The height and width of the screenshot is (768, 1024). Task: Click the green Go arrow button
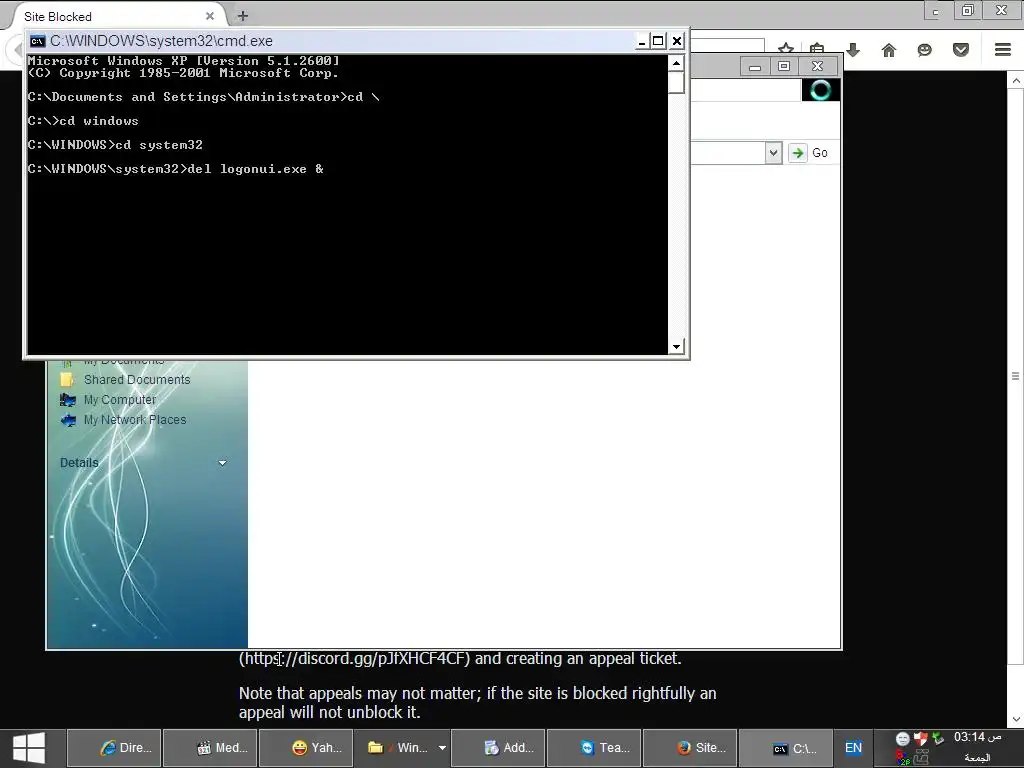(797, 153)
